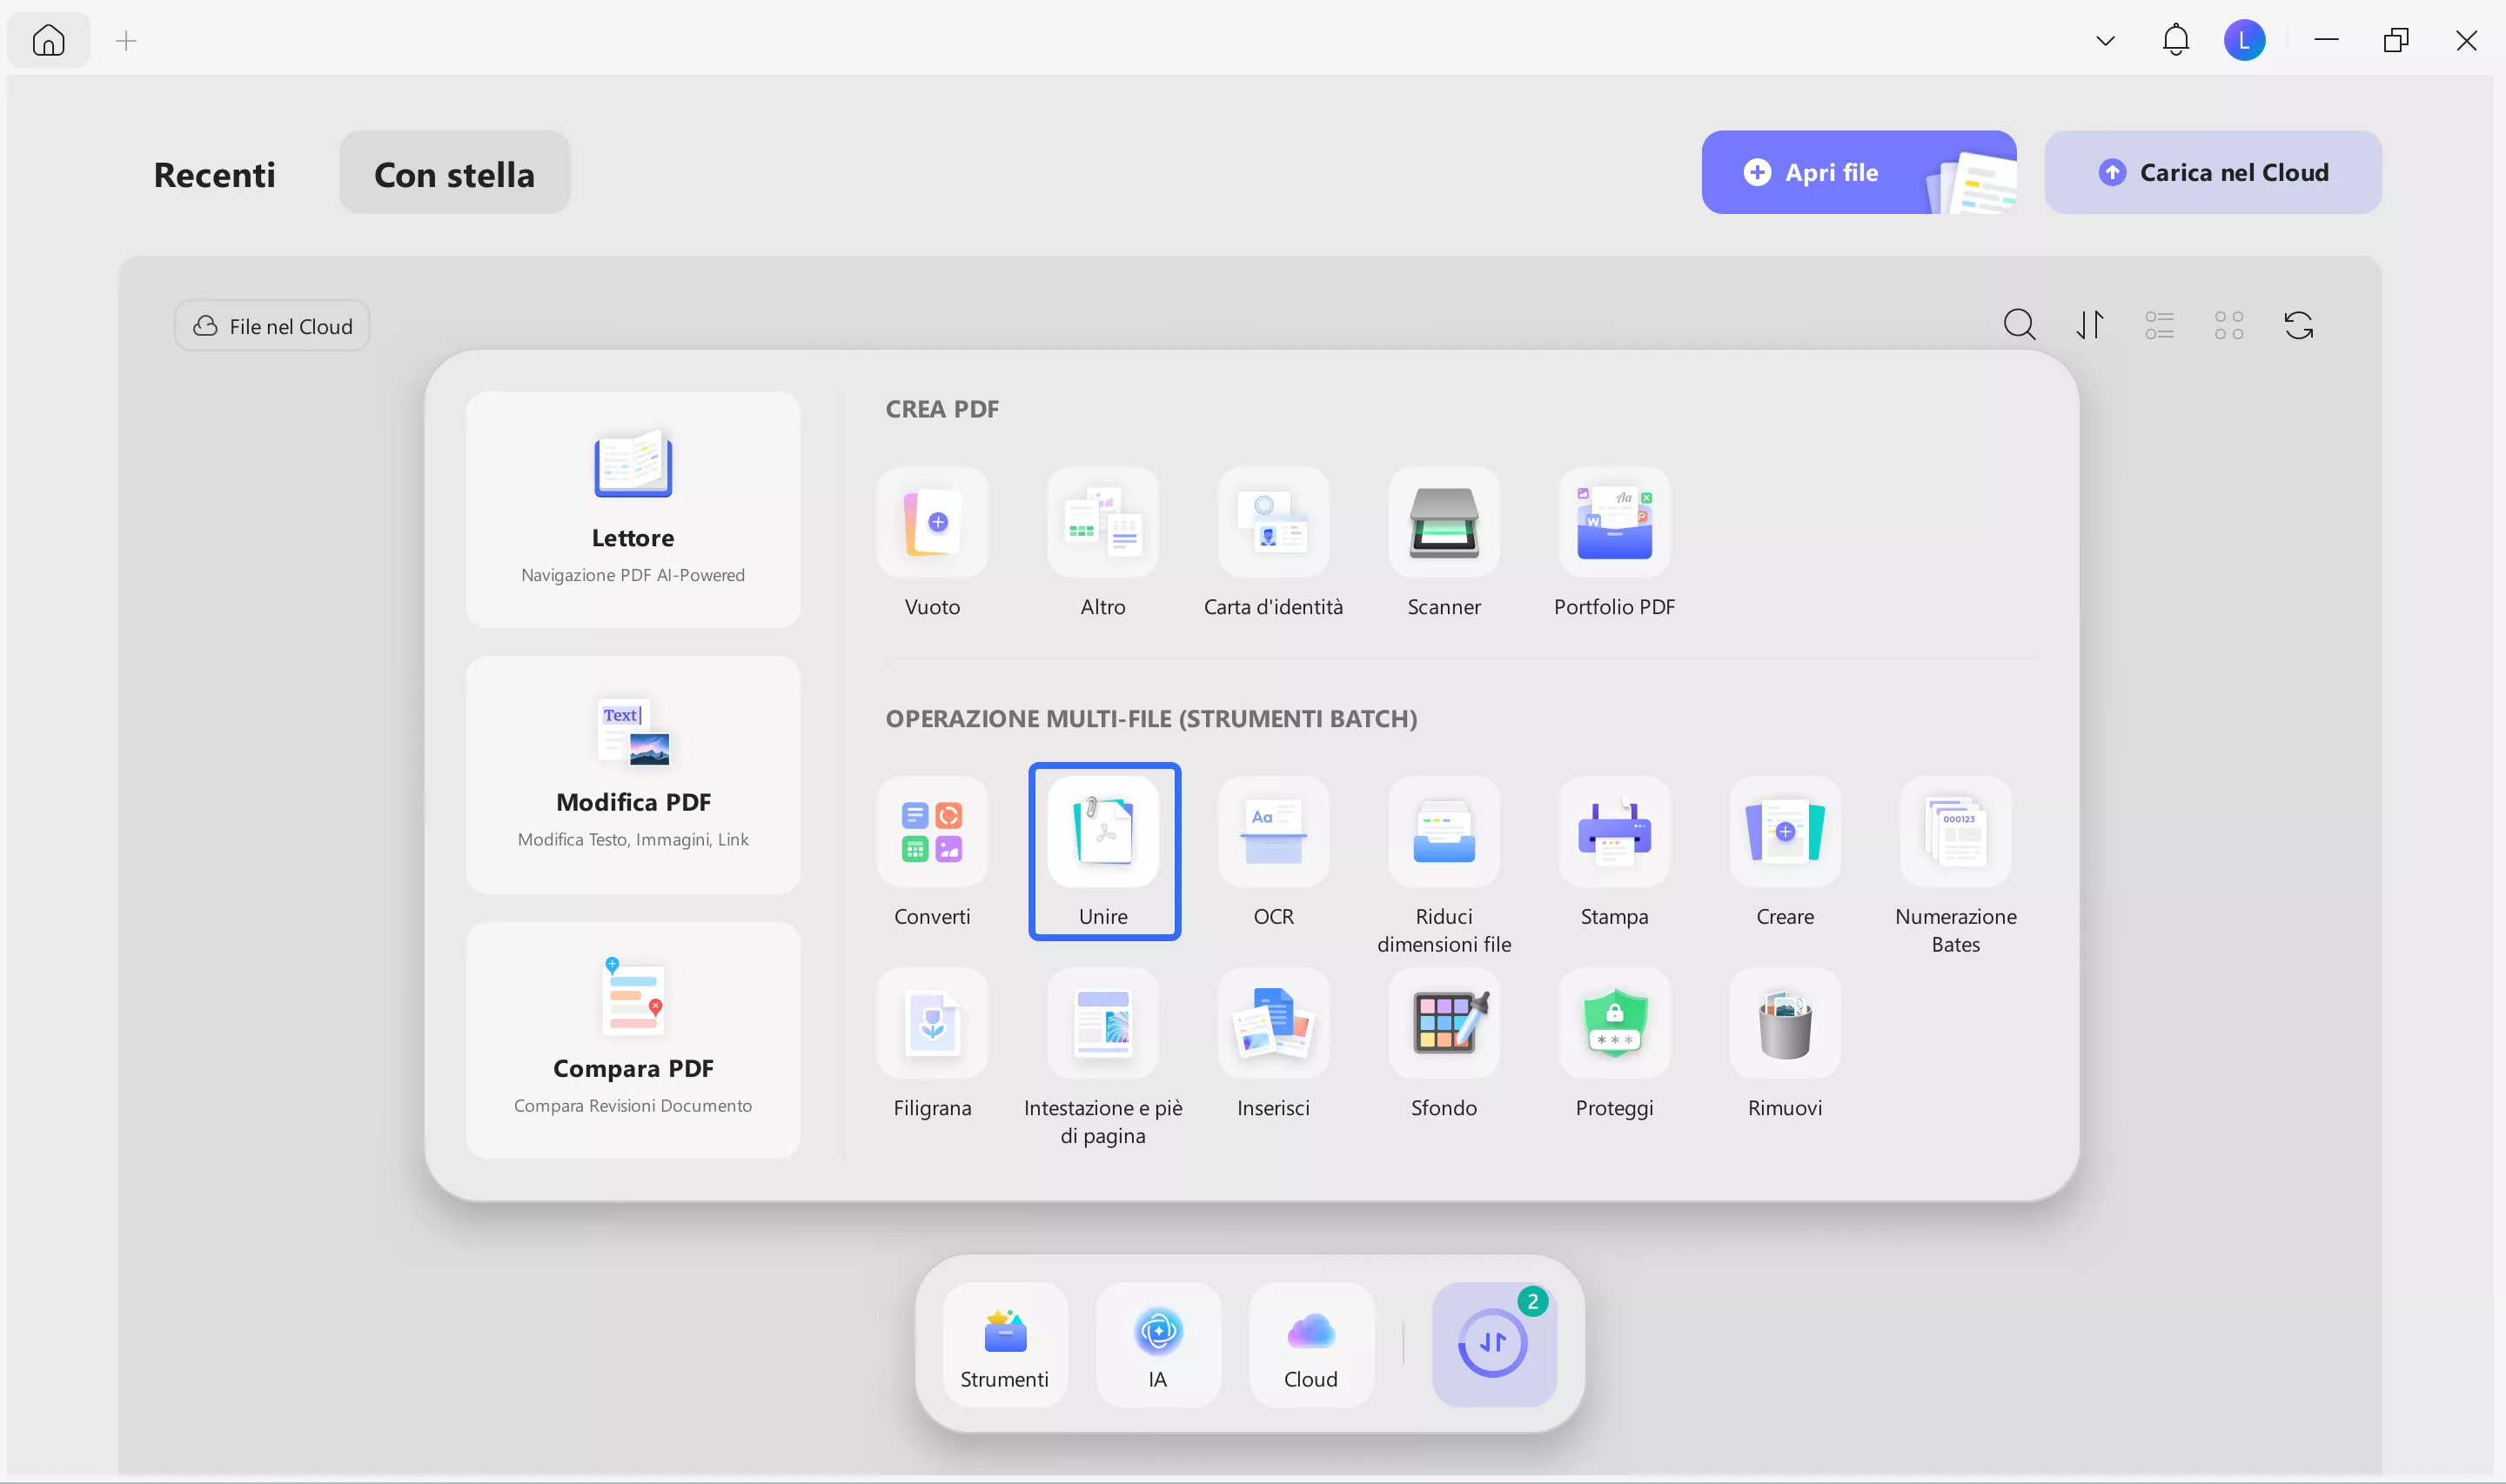The height and width of the screenshot is (1484, 2506).
Task: Click the Sfondo background tool
Action: pyautogui.click(x=1443, y=1024)
